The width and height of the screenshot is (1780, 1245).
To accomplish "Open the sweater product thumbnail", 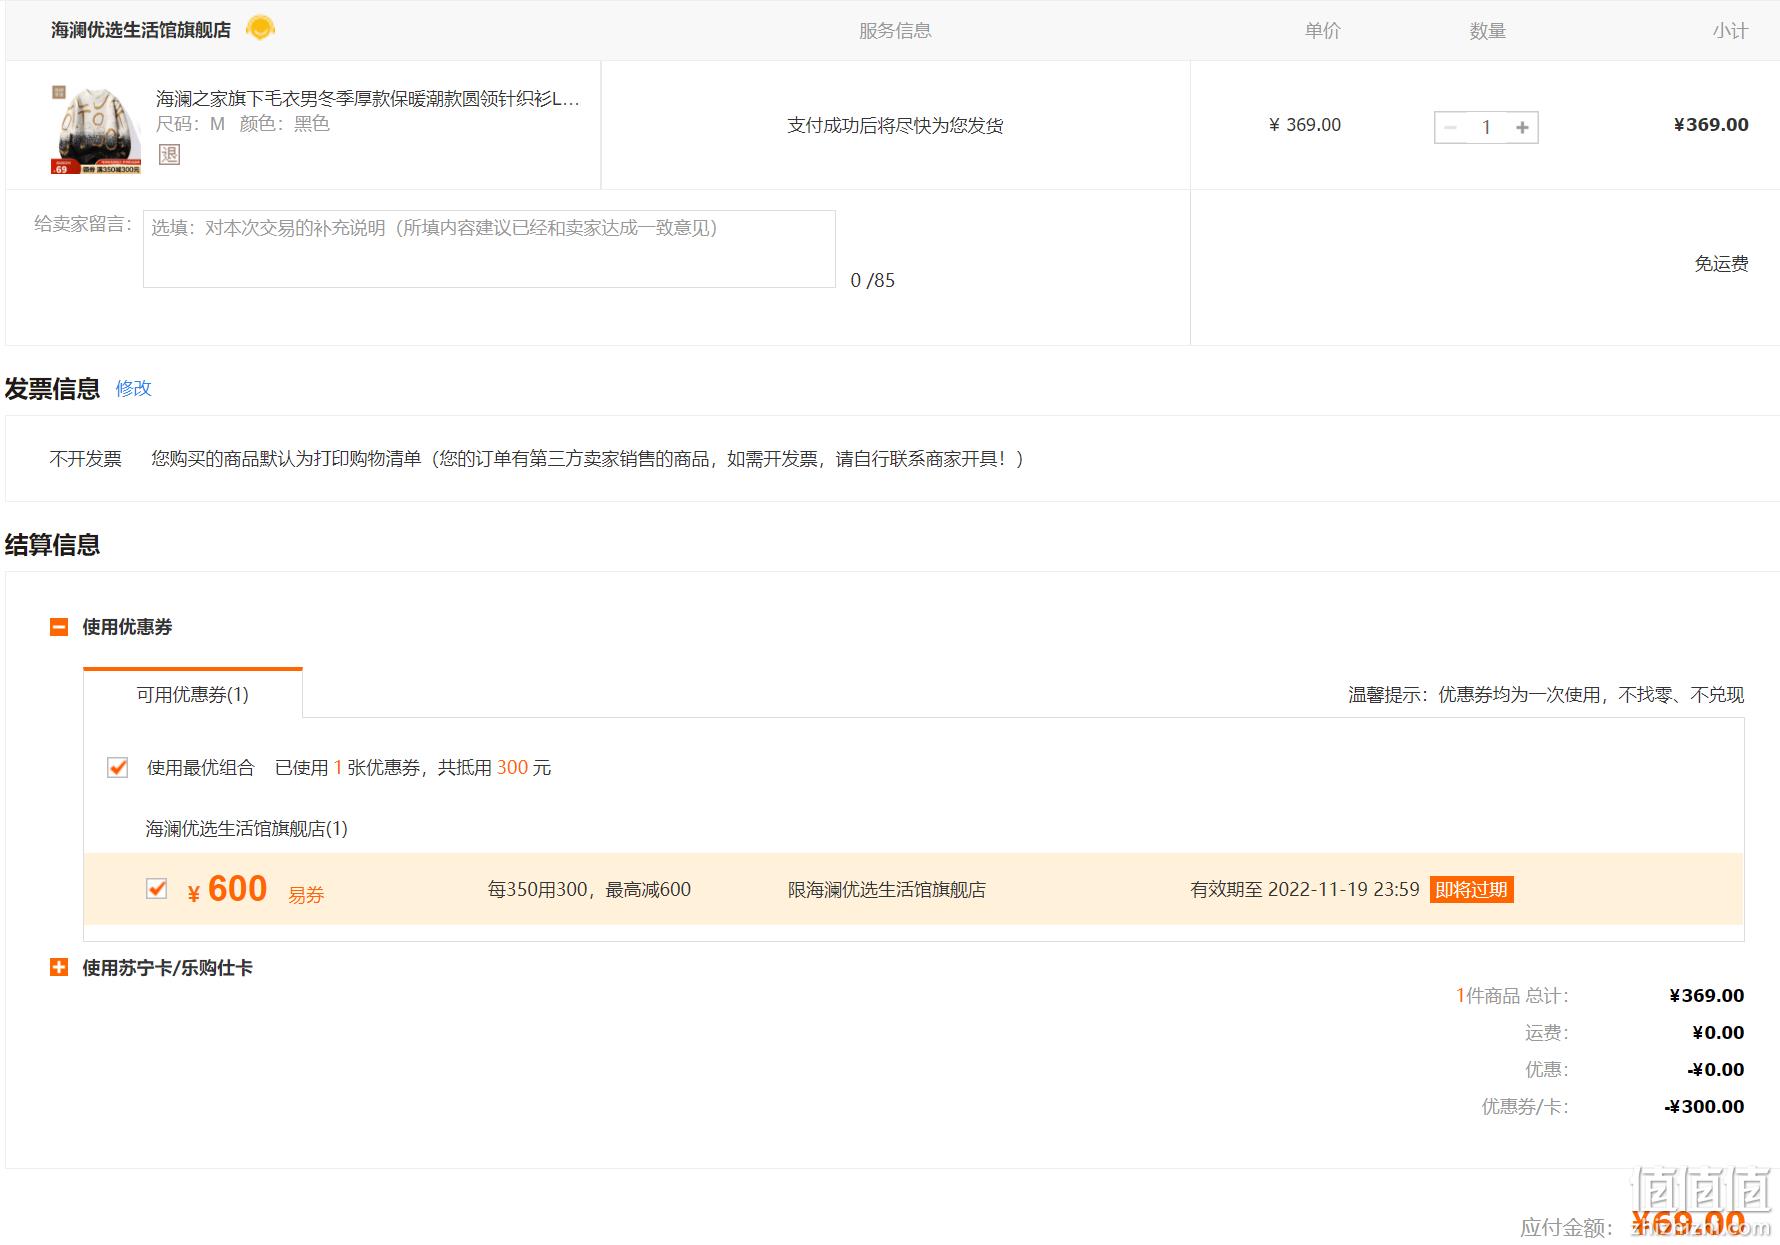I will point(96,129).
